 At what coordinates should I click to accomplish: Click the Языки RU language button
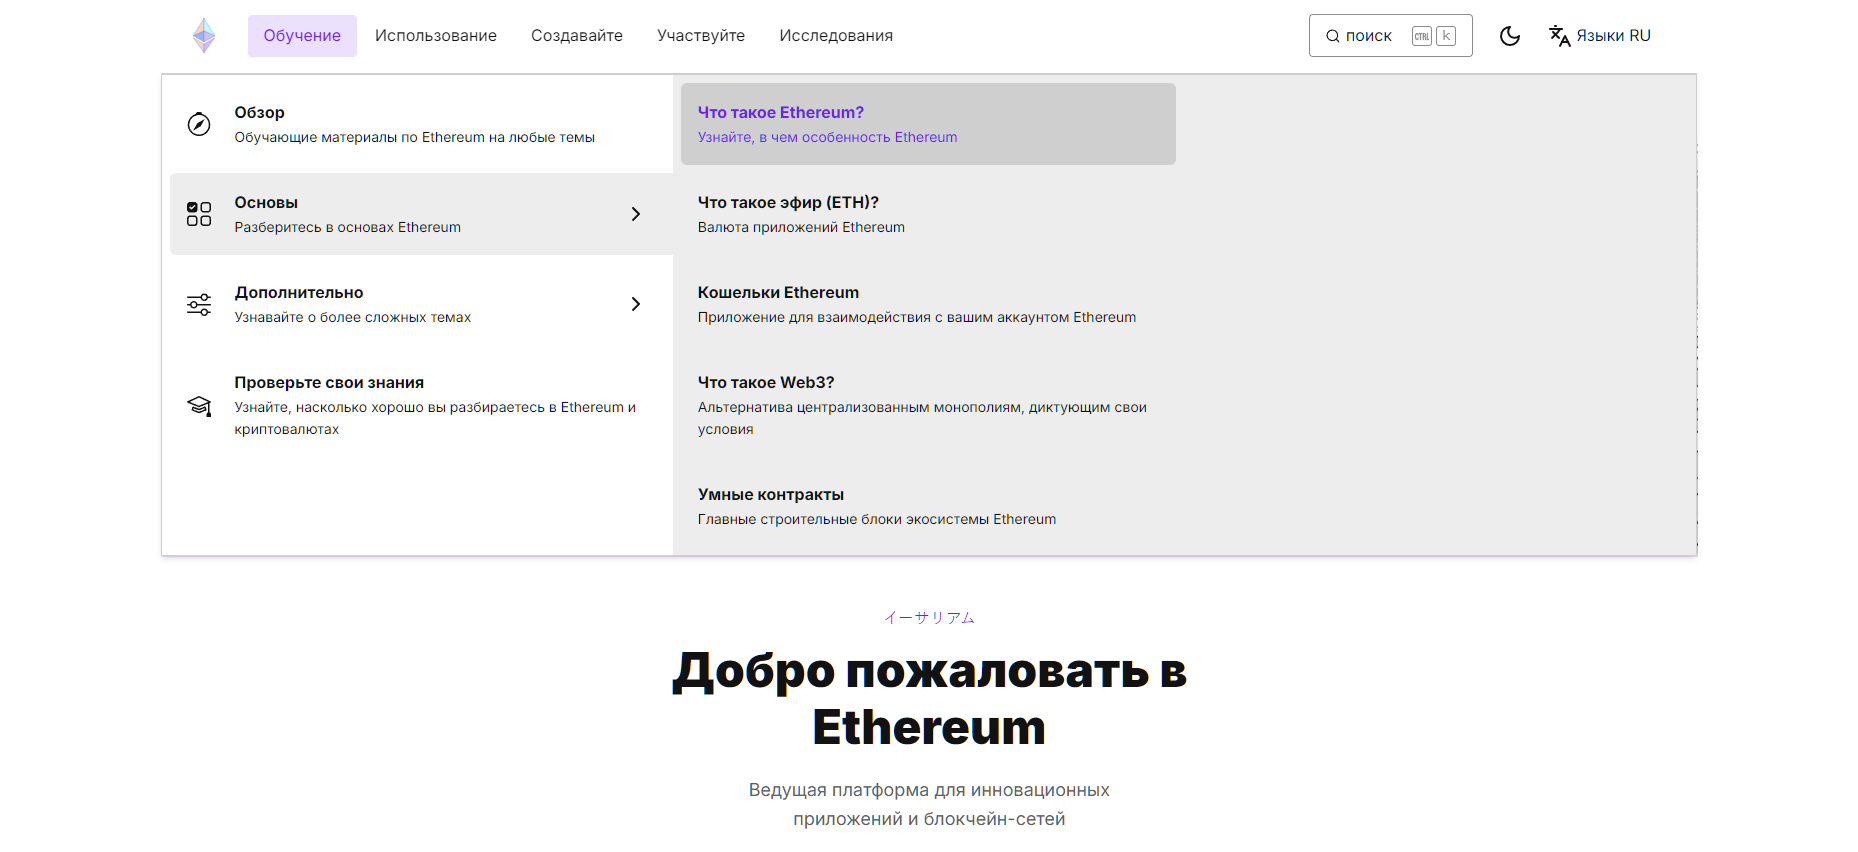1600,36
